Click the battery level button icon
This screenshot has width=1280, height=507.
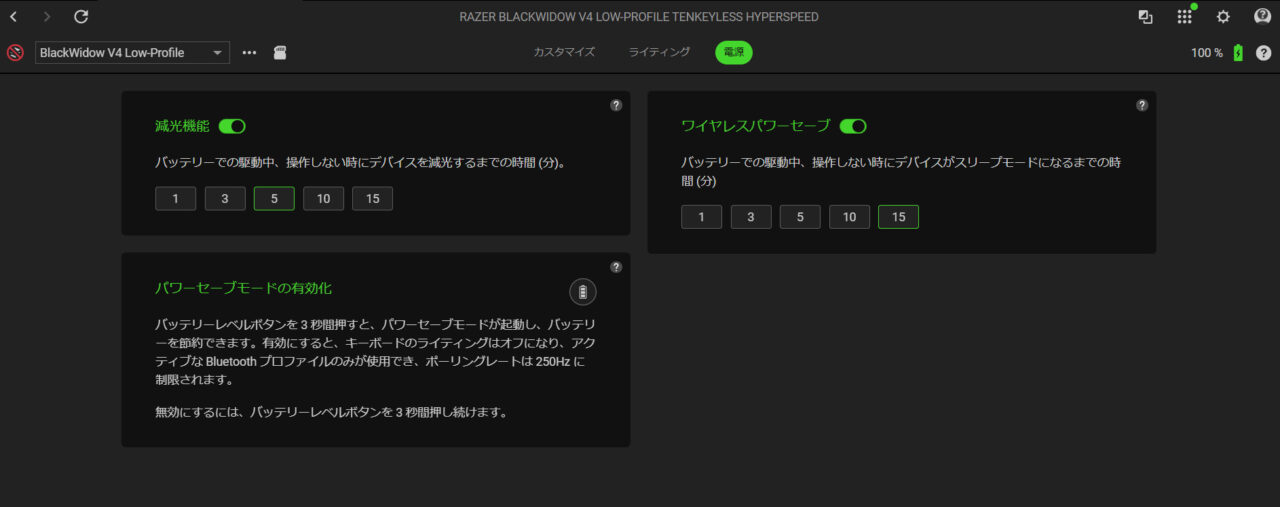click(583, 291)
